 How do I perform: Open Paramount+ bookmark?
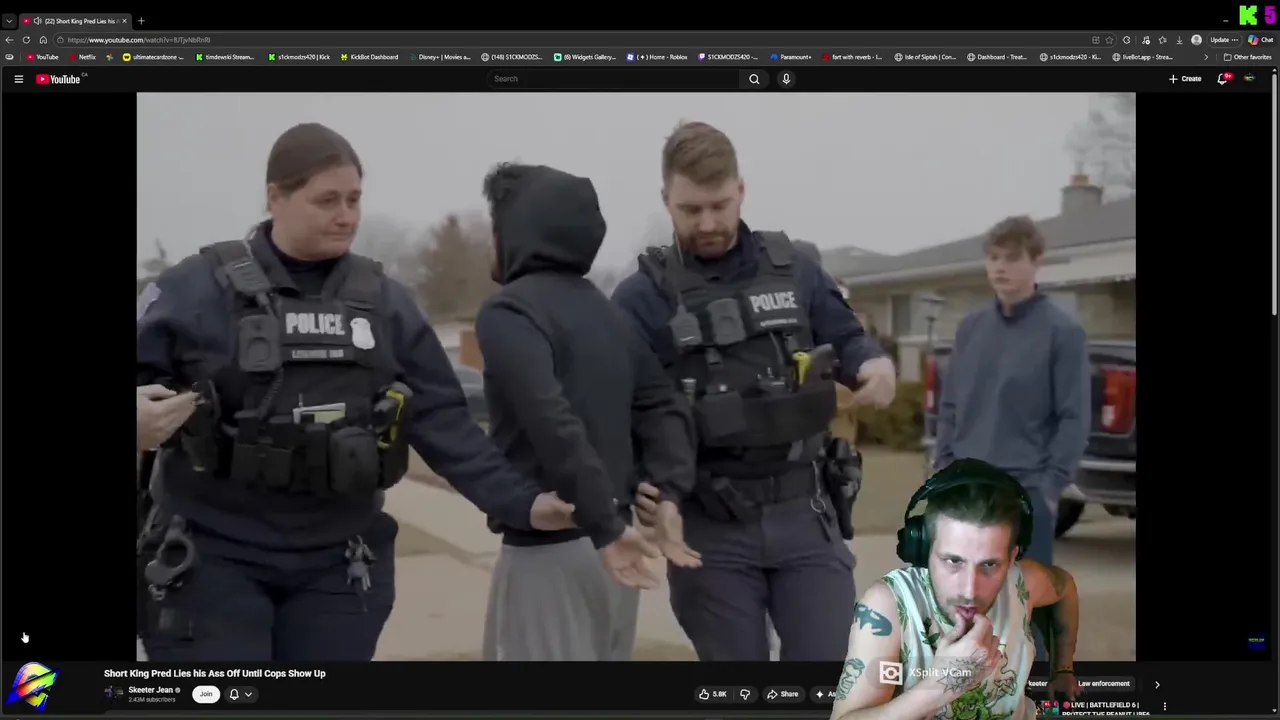pyautogui.click(x=791, y=57)
